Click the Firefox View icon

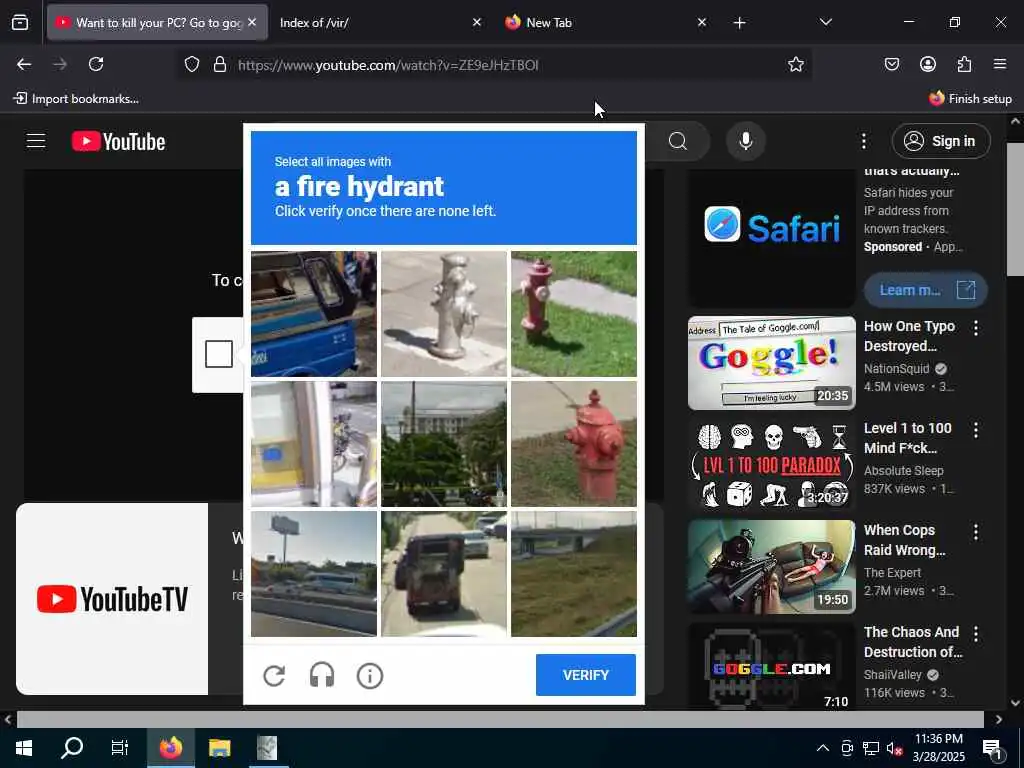point(20,22)
